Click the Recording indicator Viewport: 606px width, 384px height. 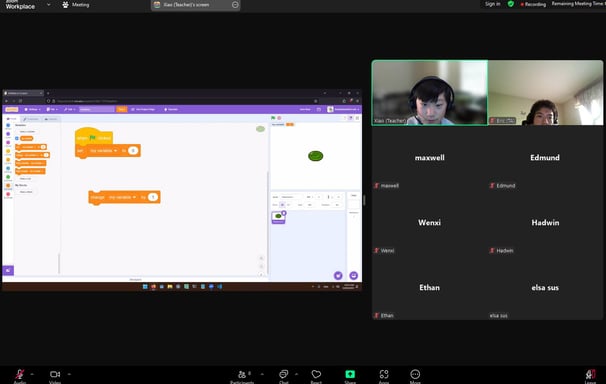(533, 4)
